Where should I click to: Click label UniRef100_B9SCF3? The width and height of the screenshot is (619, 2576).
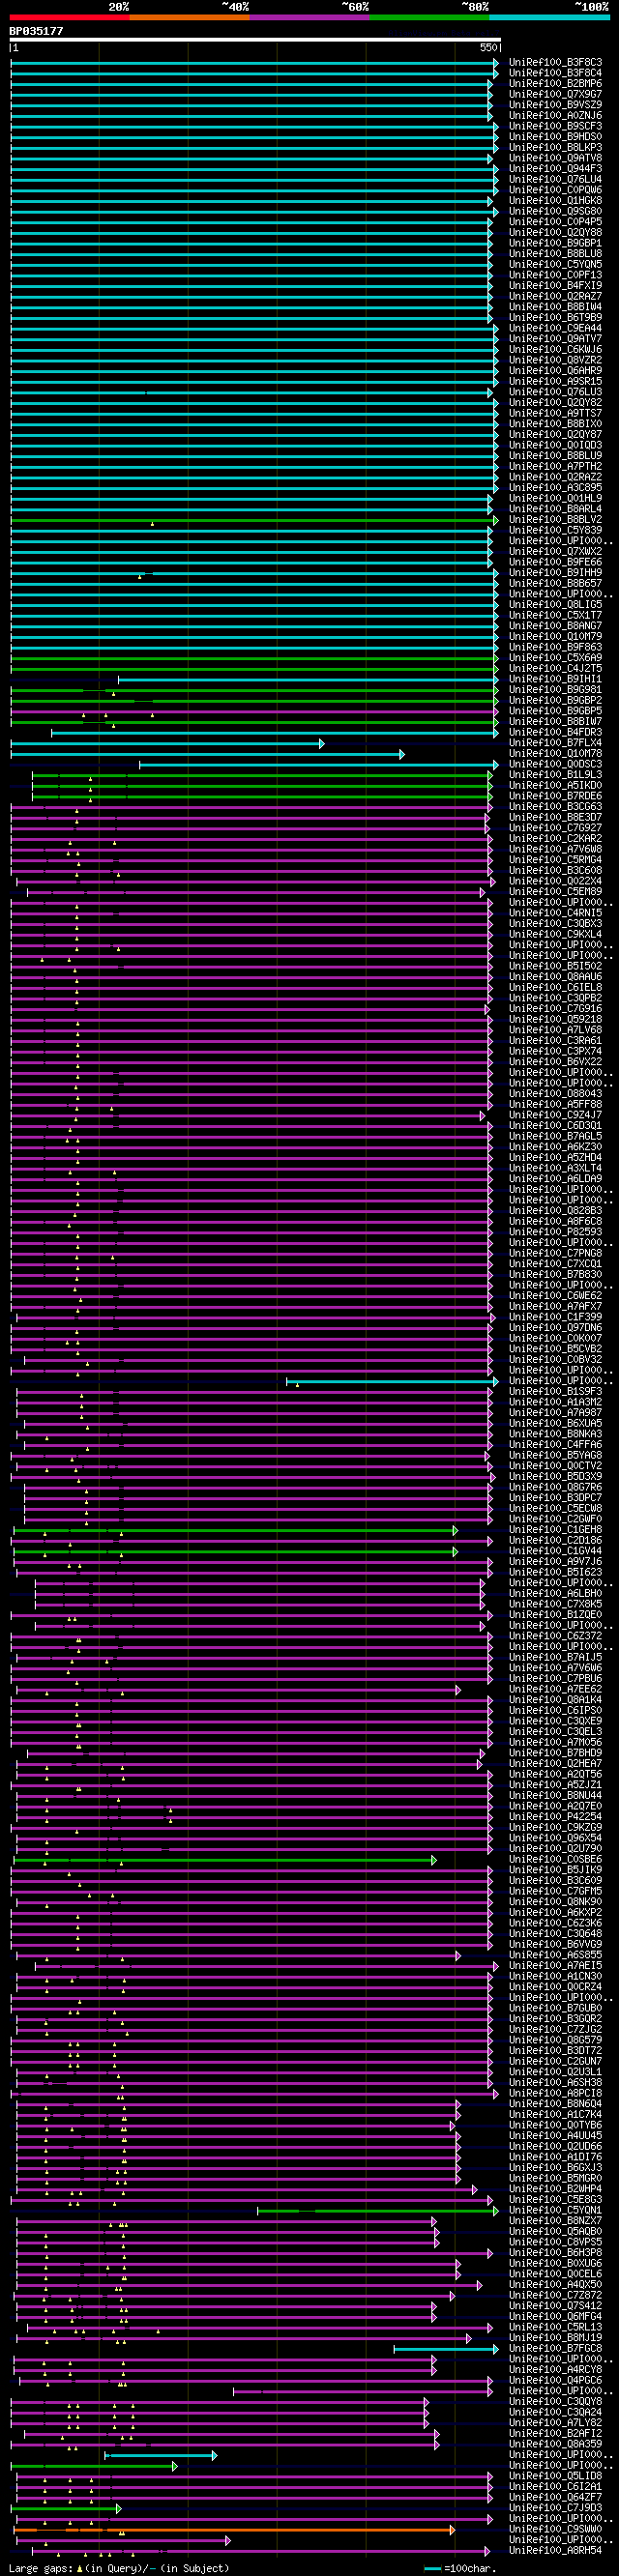[x=555, y=126]
